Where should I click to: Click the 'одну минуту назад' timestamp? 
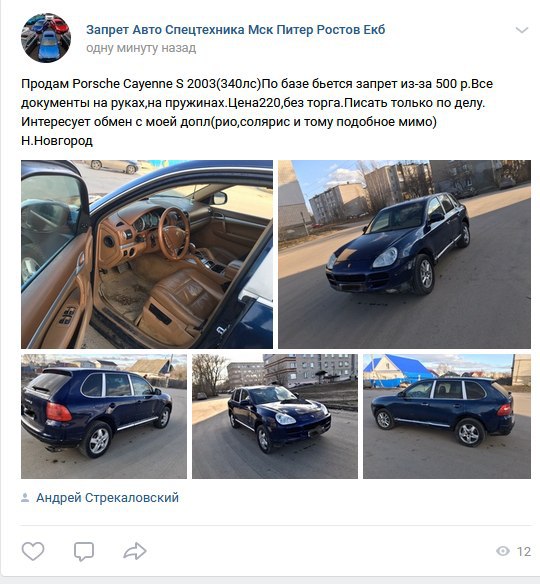pos(141,48)
